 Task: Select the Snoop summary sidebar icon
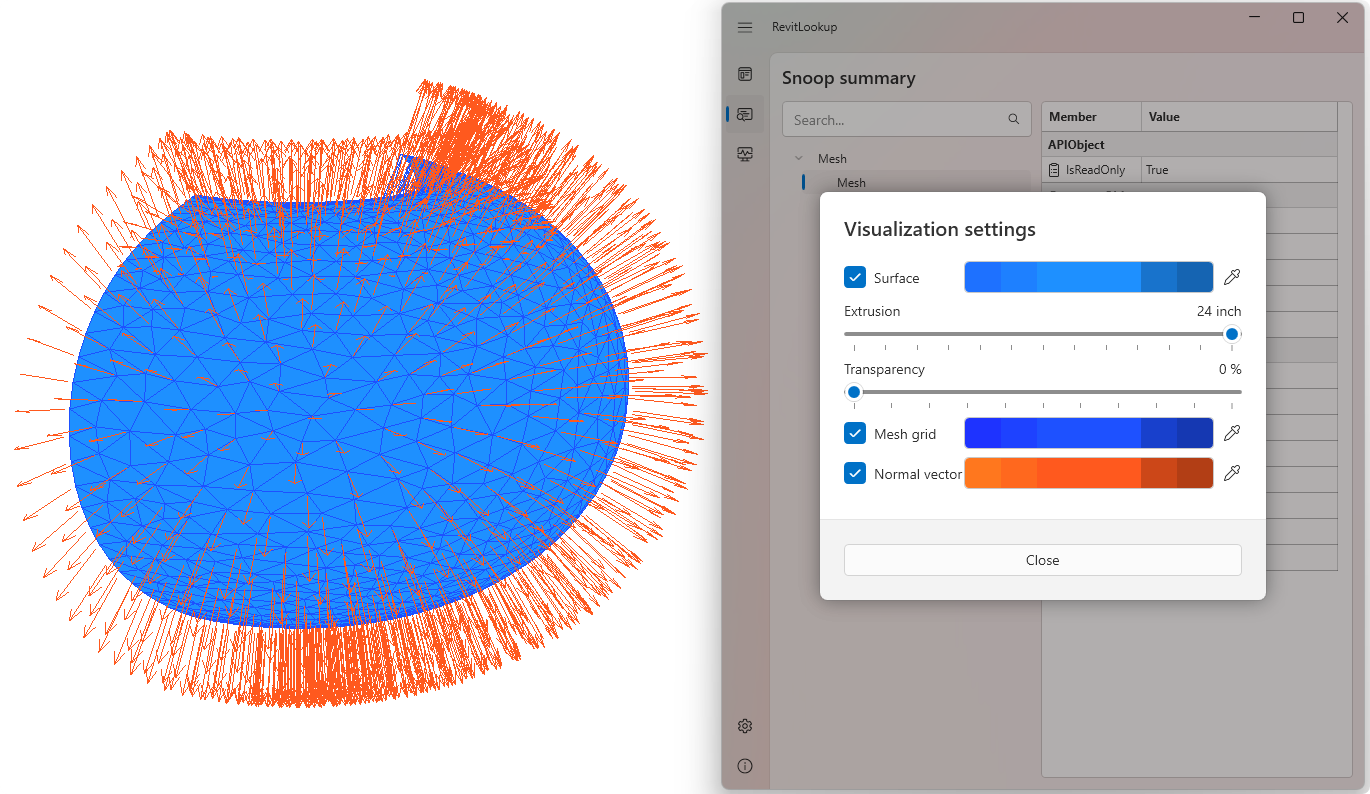tap(745, 115)
